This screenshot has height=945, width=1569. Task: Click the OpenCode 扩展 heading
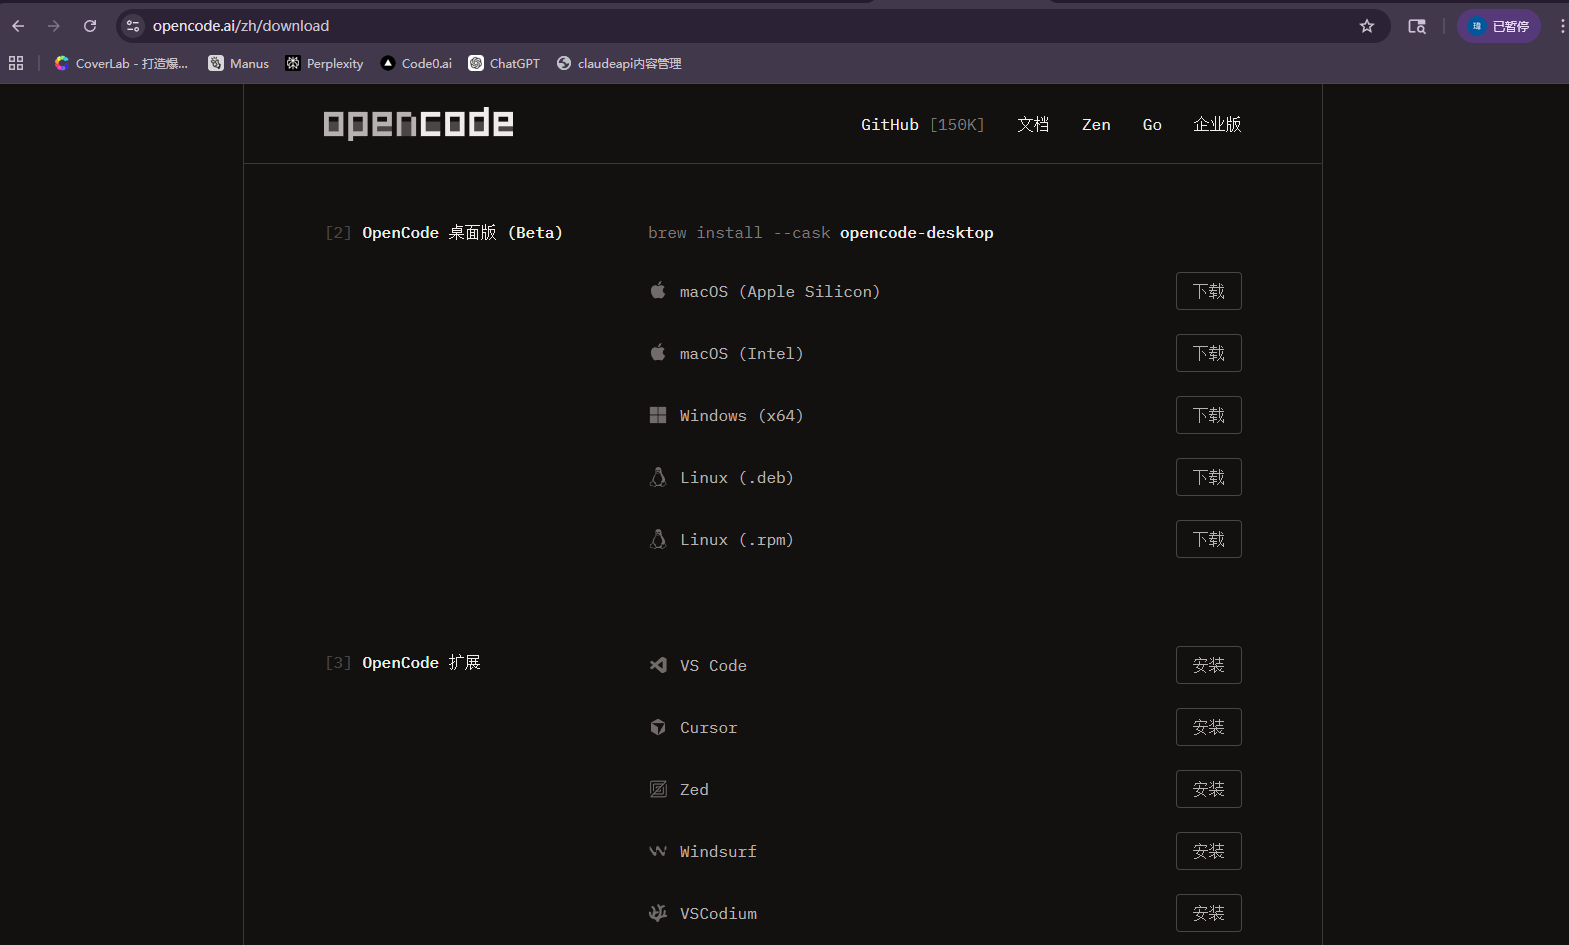point(421,663)
